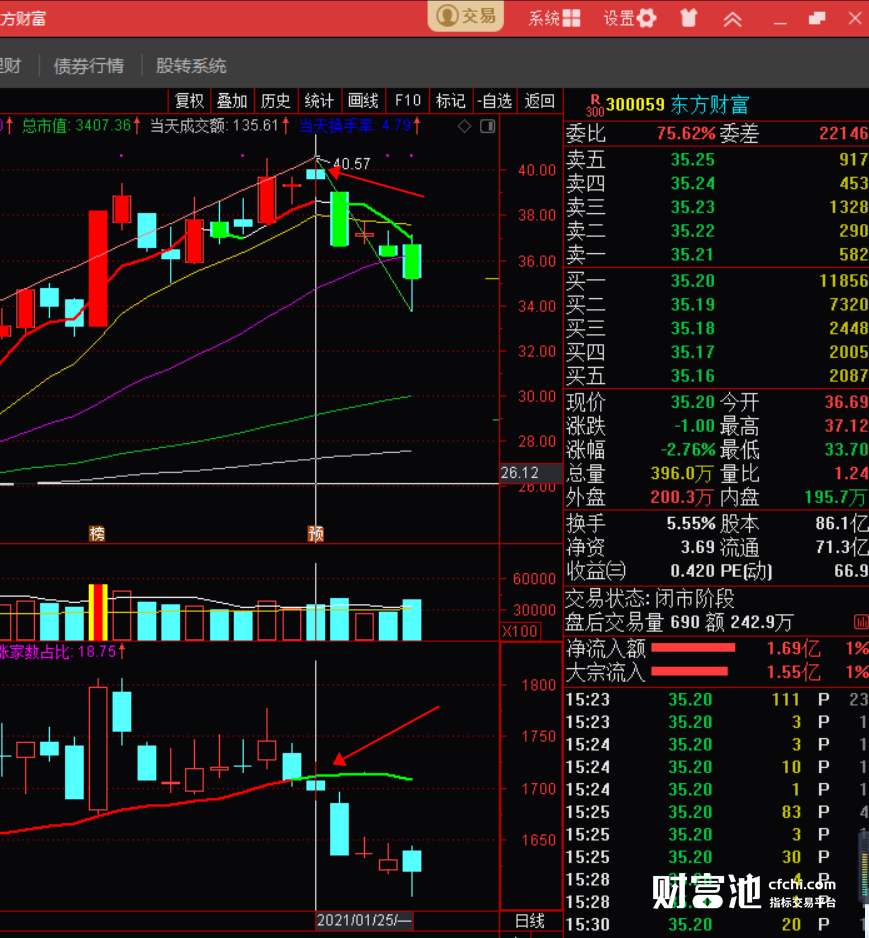The width and height of the screenshot is (869, 938).
Task: Switch to 股转系统 tab
Action: coord(191,66)
